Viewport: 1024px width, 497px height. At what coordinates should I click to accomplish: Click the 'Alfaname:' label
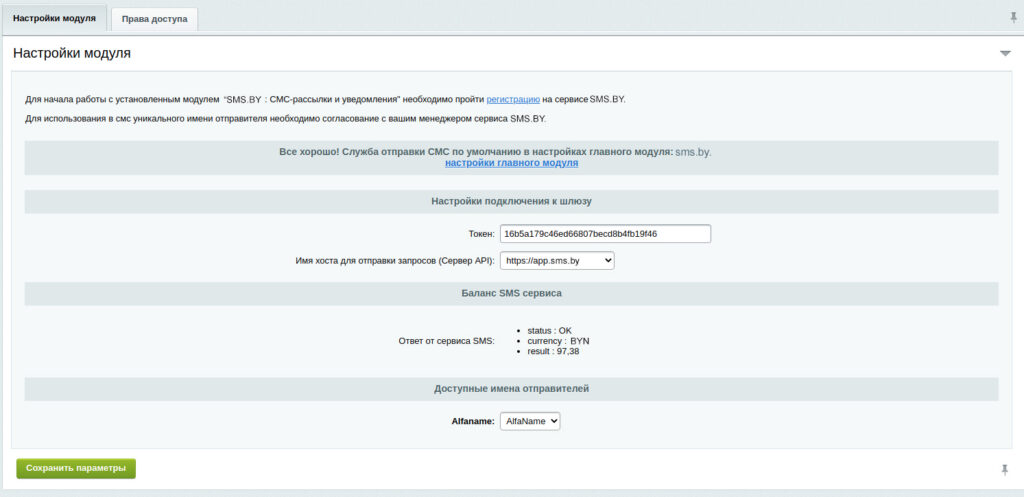[473, 421]
